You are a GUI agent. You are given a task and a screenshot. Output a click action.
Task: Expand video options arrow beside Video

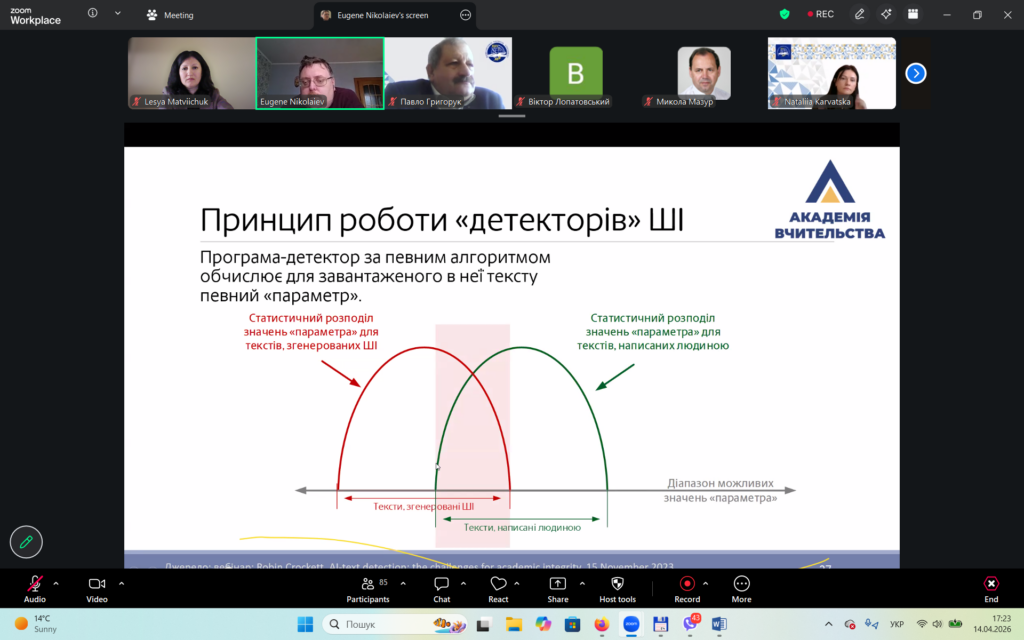[121, 583]
